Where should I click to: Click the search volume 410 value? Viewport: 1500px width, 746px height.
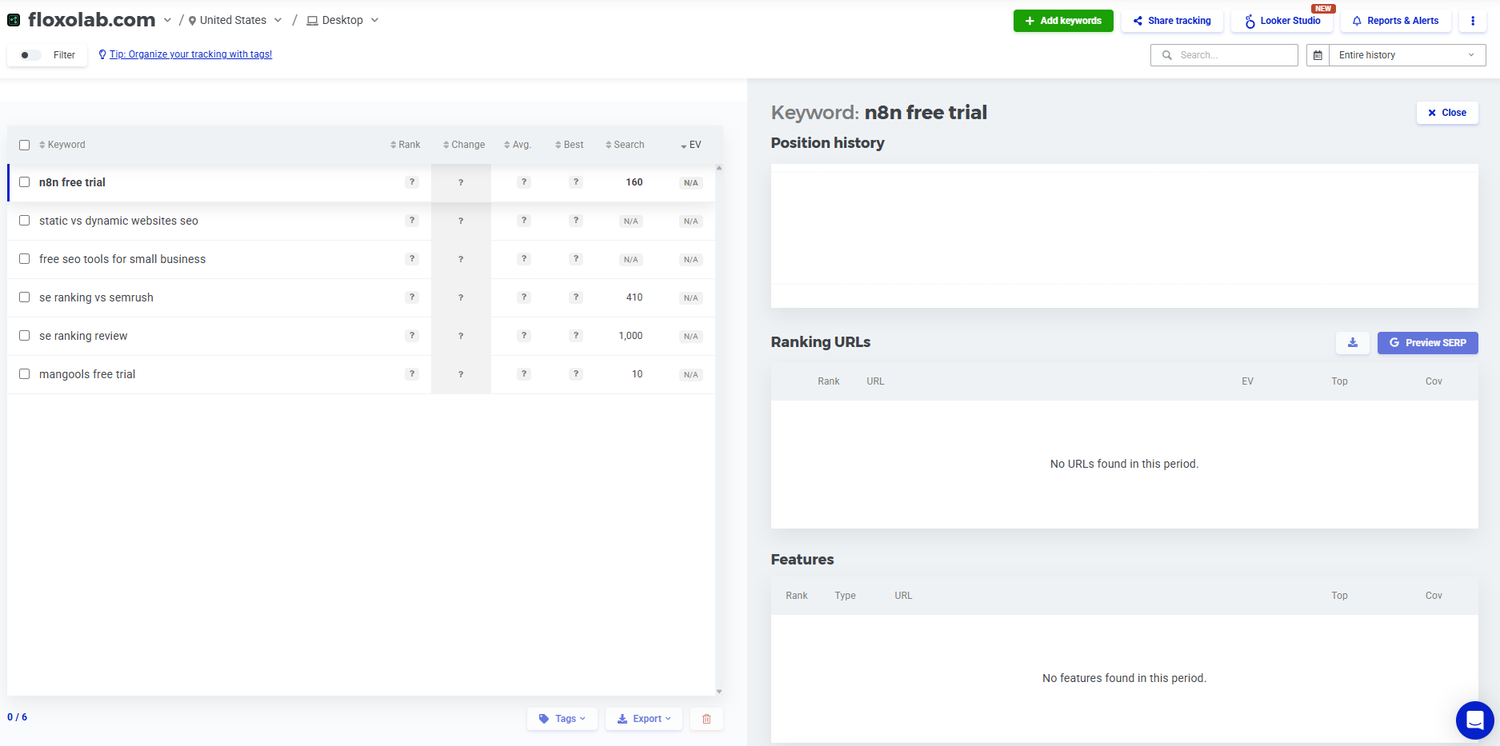point(634,297)
